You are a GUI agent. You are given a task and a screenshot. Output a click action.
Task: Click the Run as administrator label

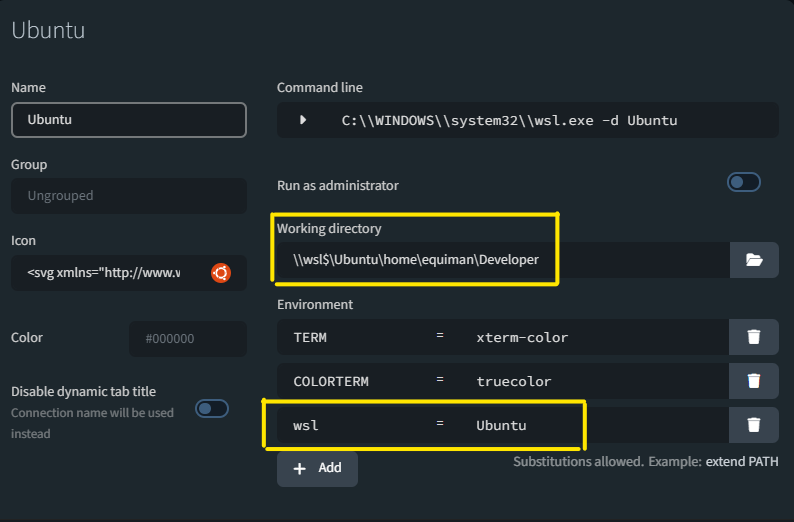tap(338, 185)
